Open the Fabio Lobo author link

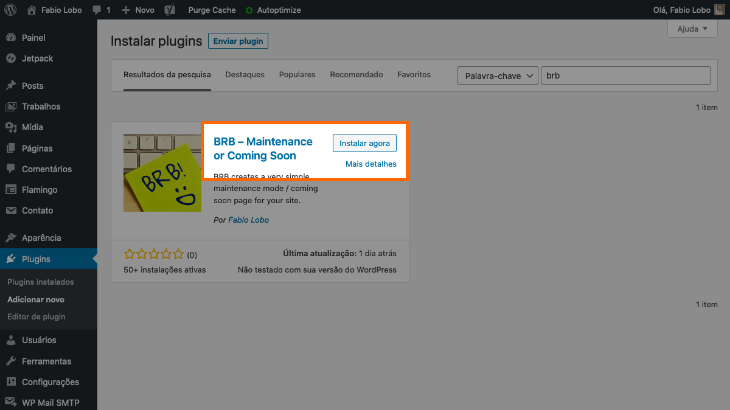point(248,220)
